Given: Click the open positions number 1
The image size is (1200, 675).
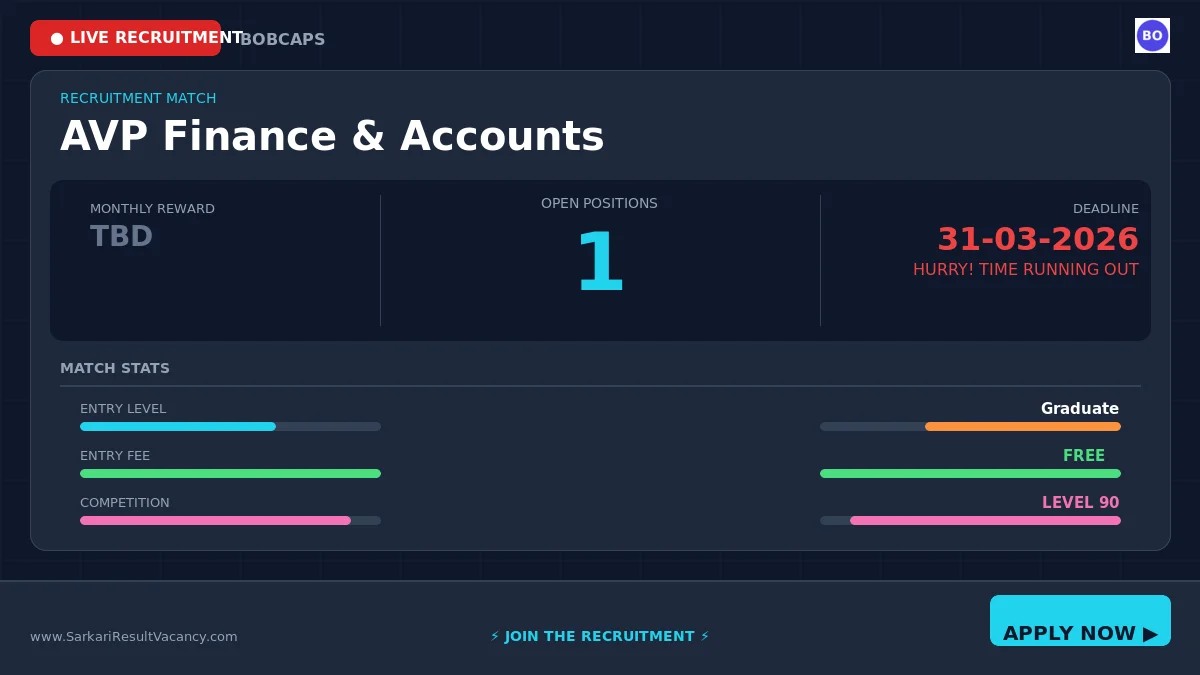Looking at the screenshot, I should [600, 265].
